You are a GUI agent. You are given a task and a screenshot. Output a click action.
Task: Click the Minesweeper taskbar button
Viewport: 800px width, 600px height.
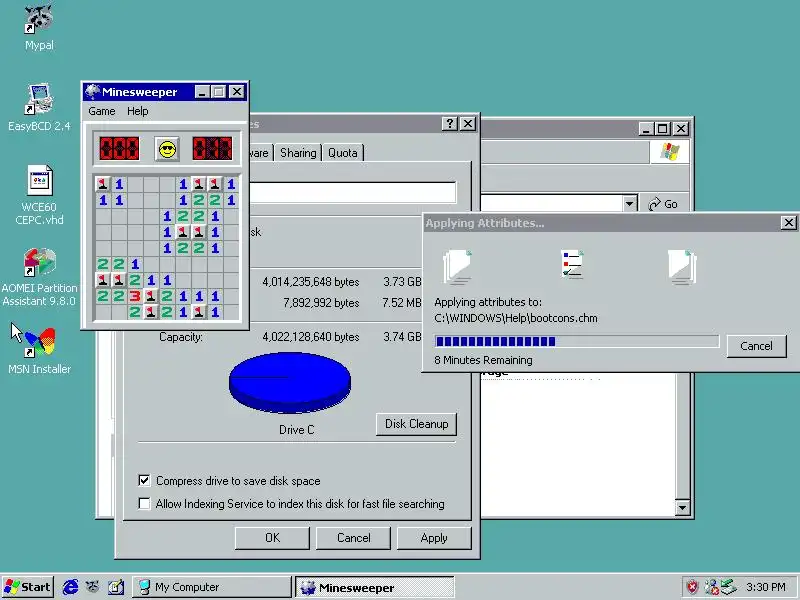(x=375, y=587)
